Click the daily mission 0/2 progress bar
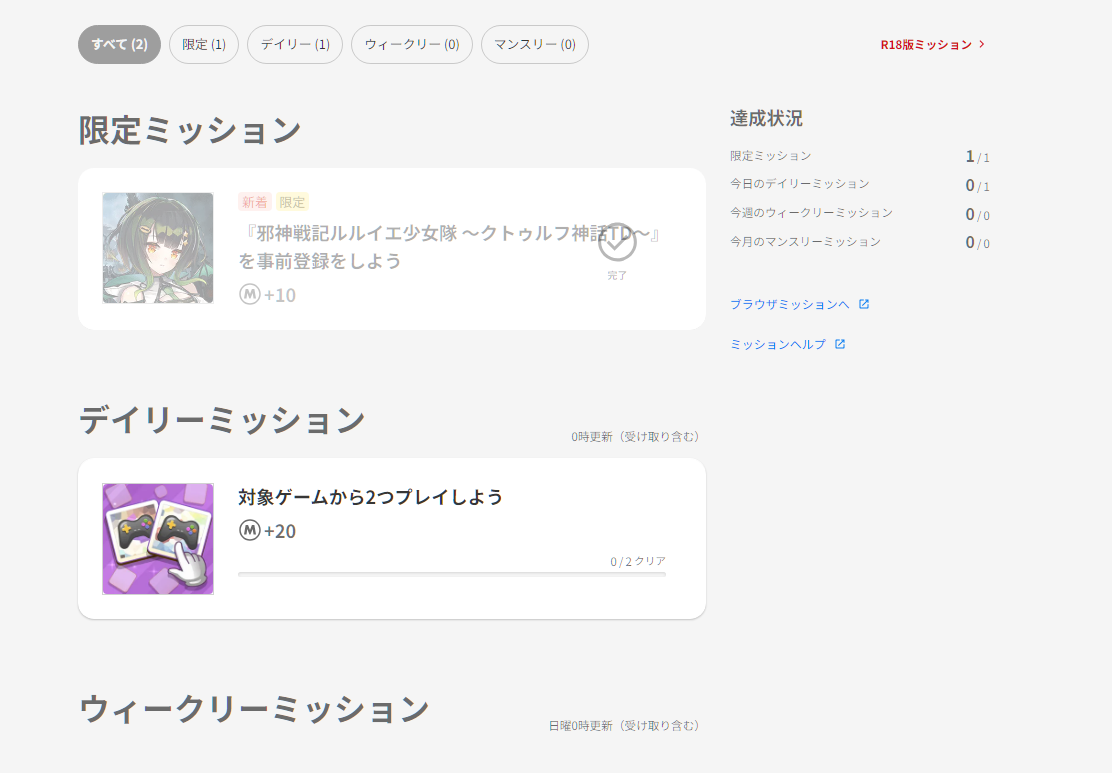Viewport: 1112px width, 773px height. point(451,574)
